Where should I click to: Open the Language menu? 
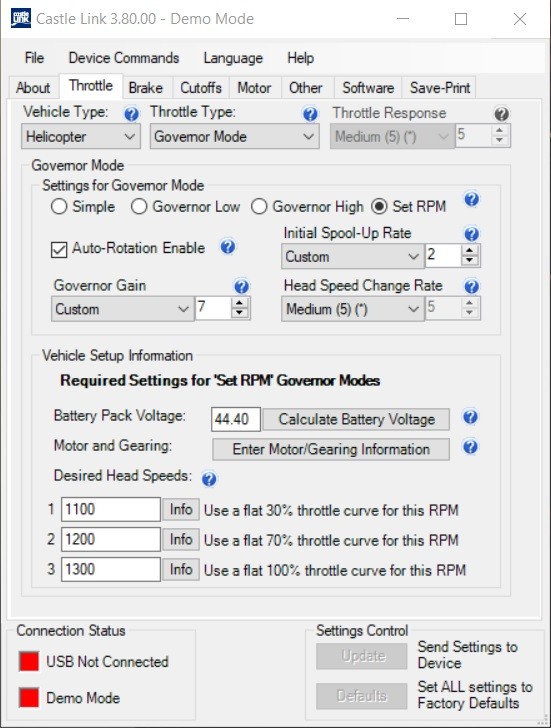click(x=233, y=58)
